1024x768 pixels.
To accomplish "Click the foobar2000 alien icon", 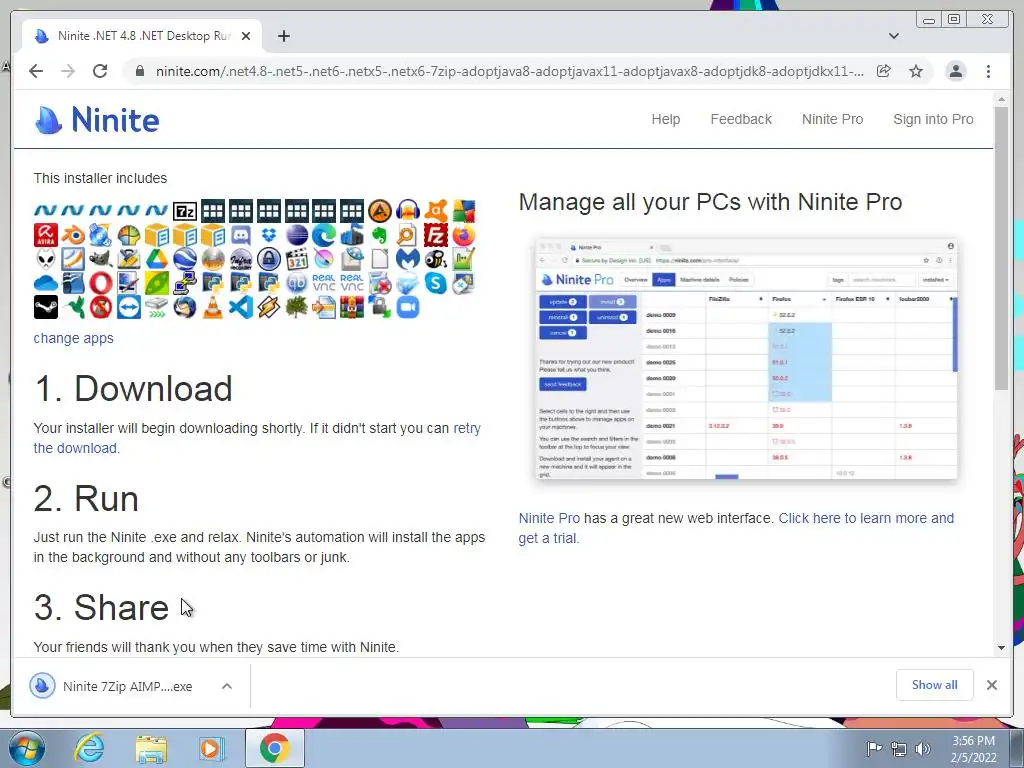I will [46, 259].
